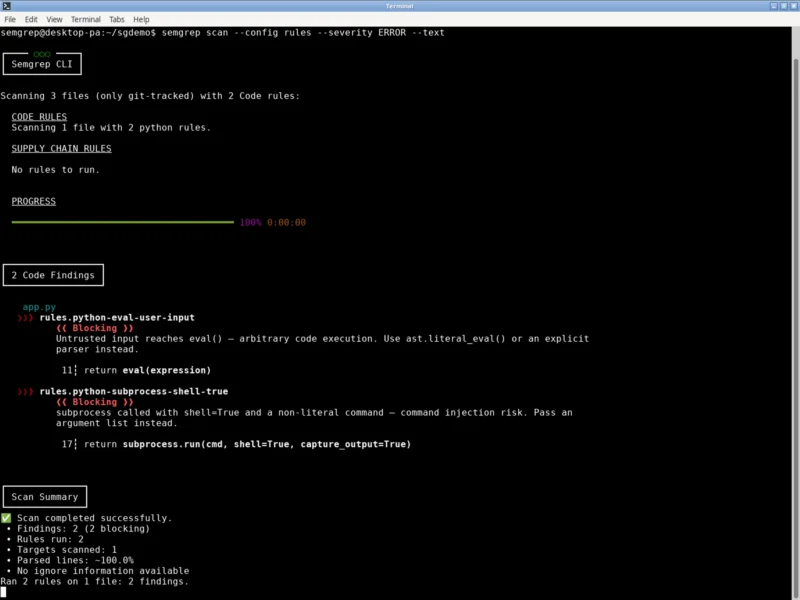Click the red arrows before python-eval-user-input
This screenshot has width=800, height=600.
[x=26, y=317]
